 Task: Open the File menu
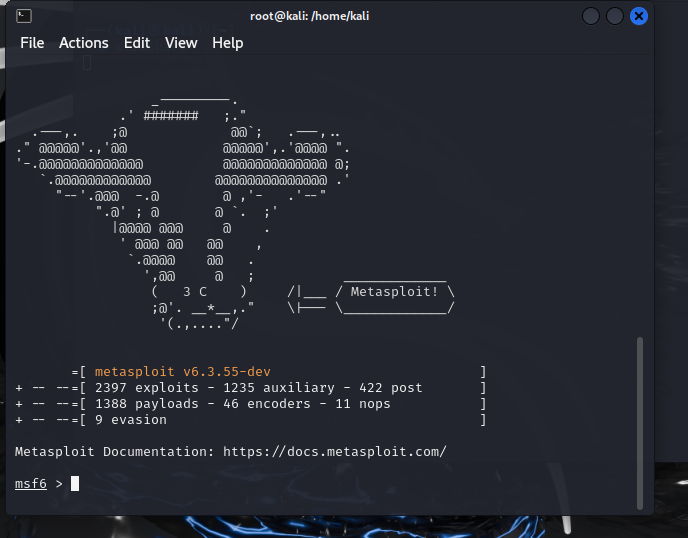(32, 43)
